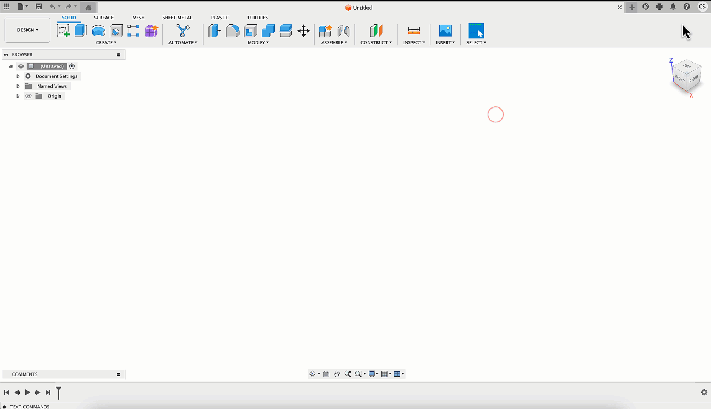711x409 pixels.
Task: Toggle visibility of the root component
Action: [x=21, y=66]
